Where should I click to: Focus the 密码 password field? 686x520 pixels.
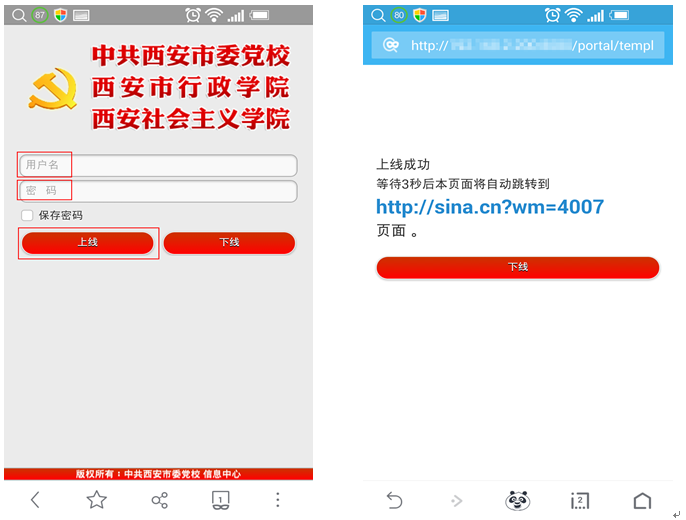point(158,191)
